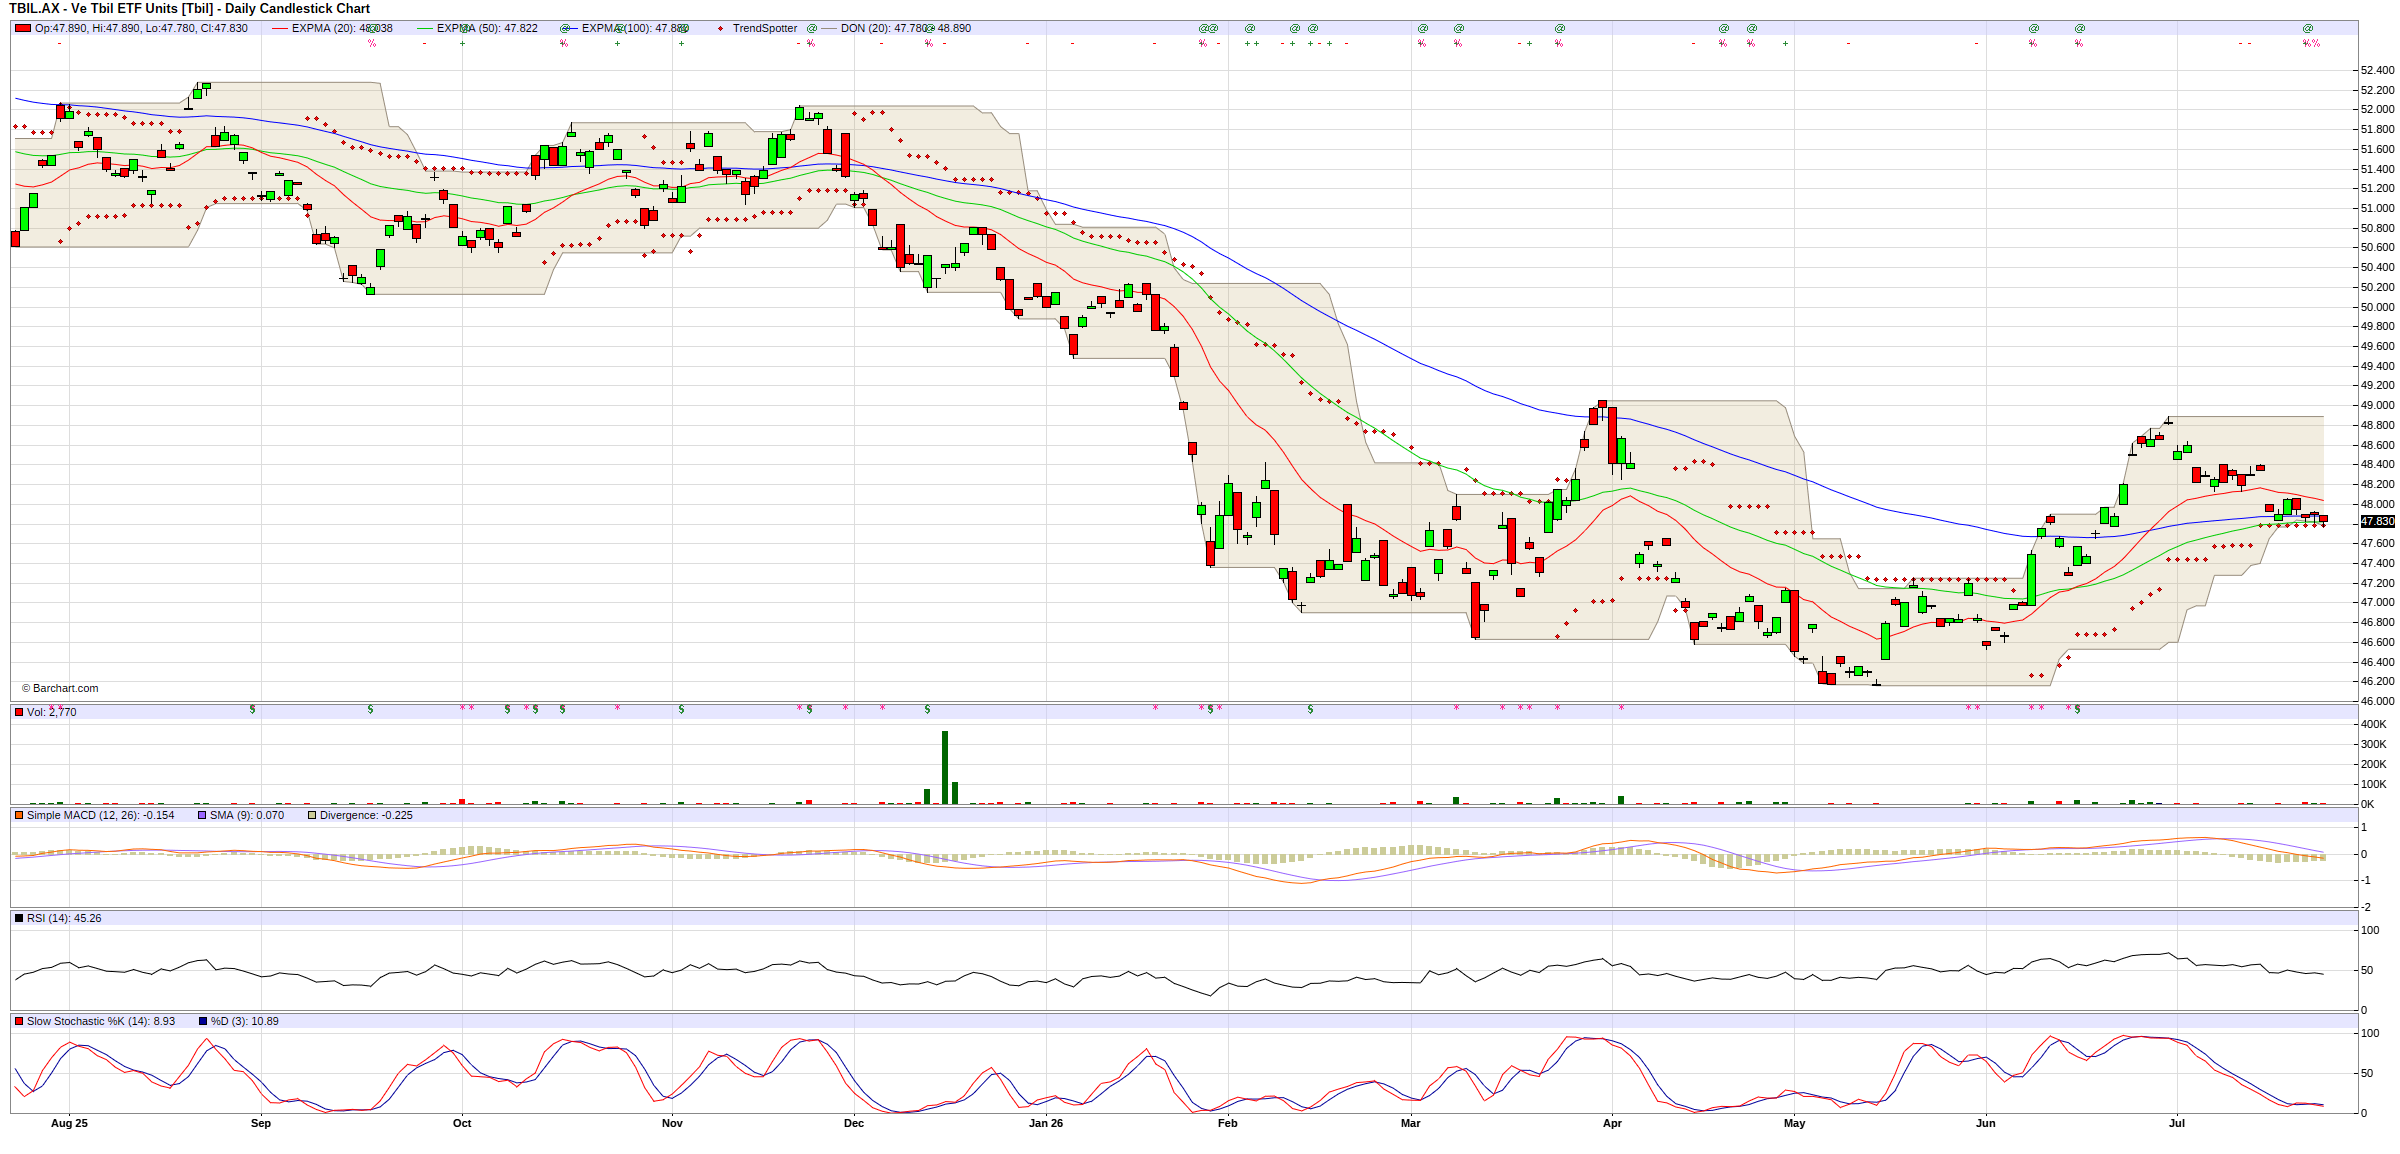Click the Divergence legend swatch

pyautogui.click(x=312, y=815)
